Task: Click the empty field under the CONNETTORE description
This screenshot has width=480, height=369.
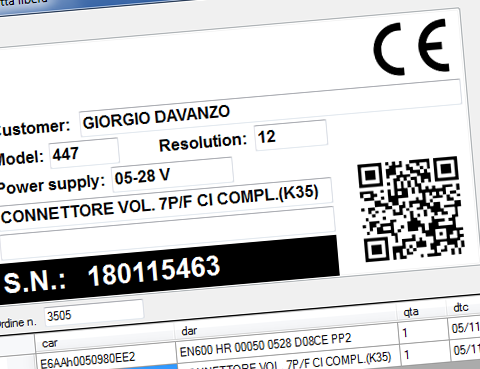Action: 168,233
